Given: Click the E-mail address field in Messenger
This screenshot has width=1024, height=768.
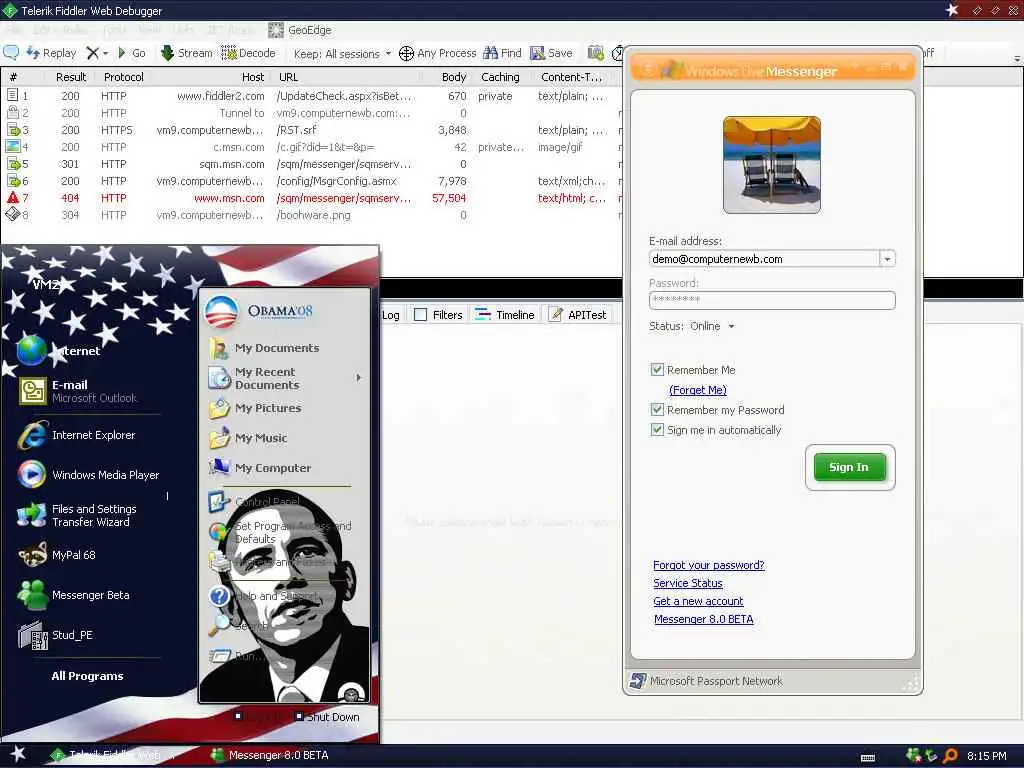Looking at the screenshot, I should 764,259.
